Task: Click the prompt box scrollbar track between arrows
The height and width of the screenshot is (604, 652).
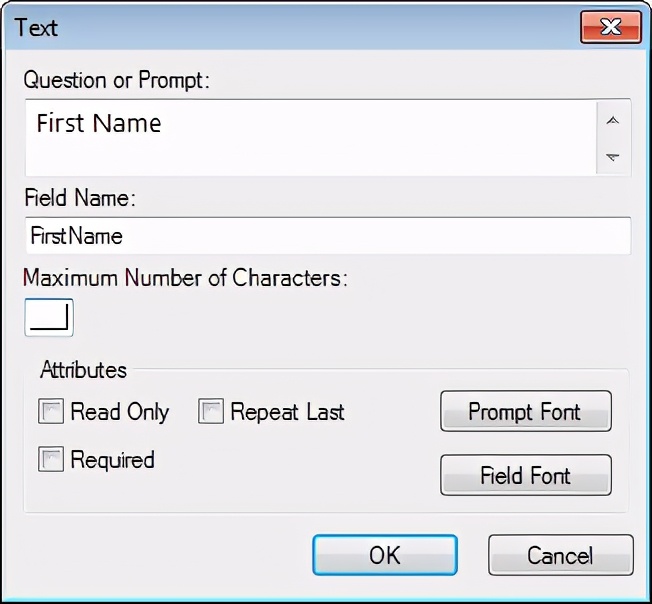Action: pyautogui.click(x=613, y=140)
